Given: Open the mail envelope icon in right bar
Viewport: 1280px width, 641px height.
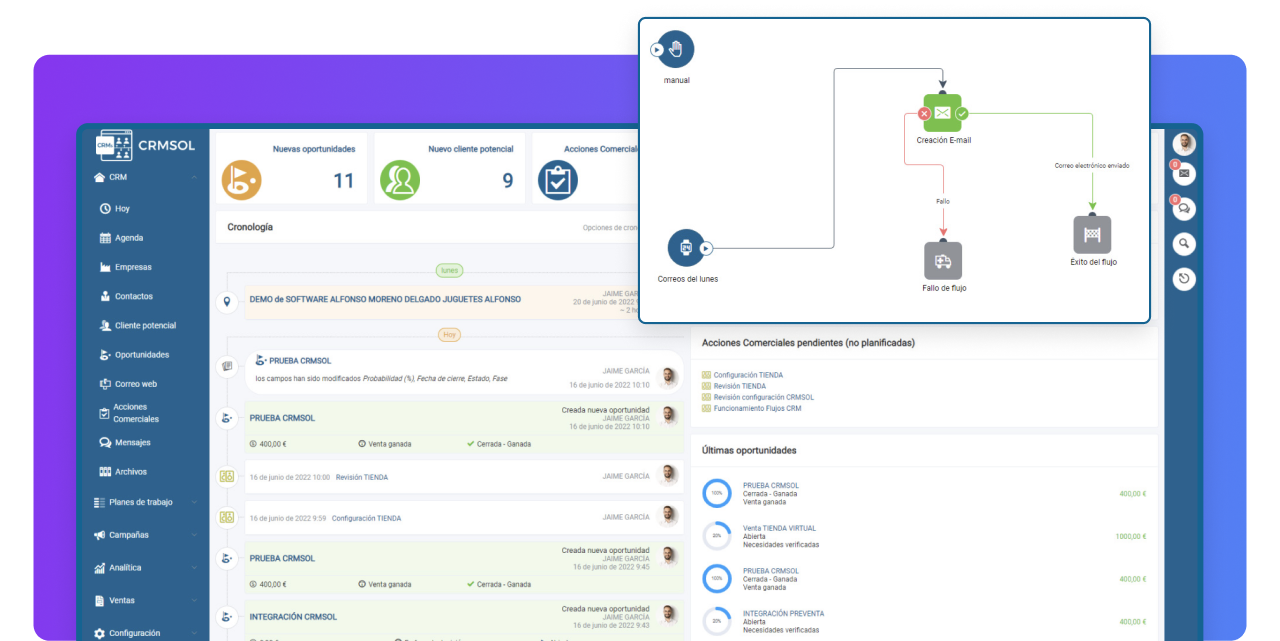Looking at the screenshot, I should click(1185, 174).
